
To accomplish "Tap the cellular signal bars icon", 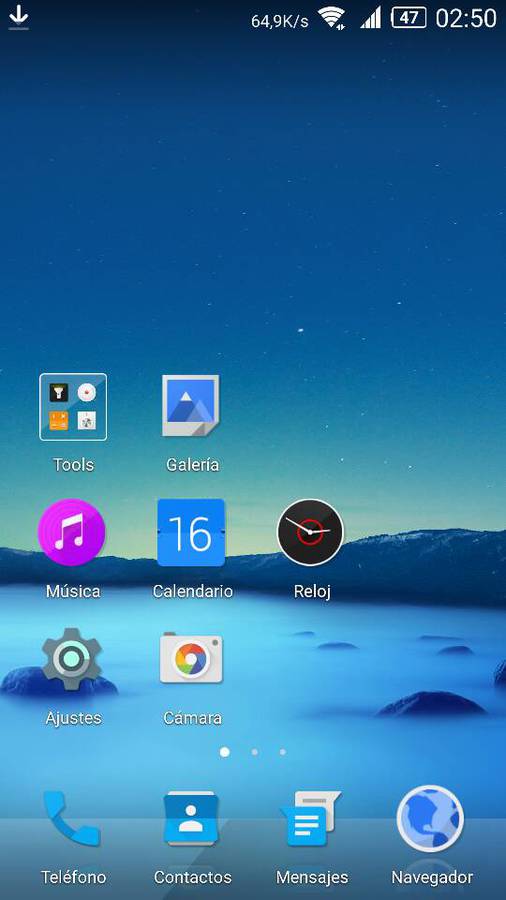I will 371,18.
